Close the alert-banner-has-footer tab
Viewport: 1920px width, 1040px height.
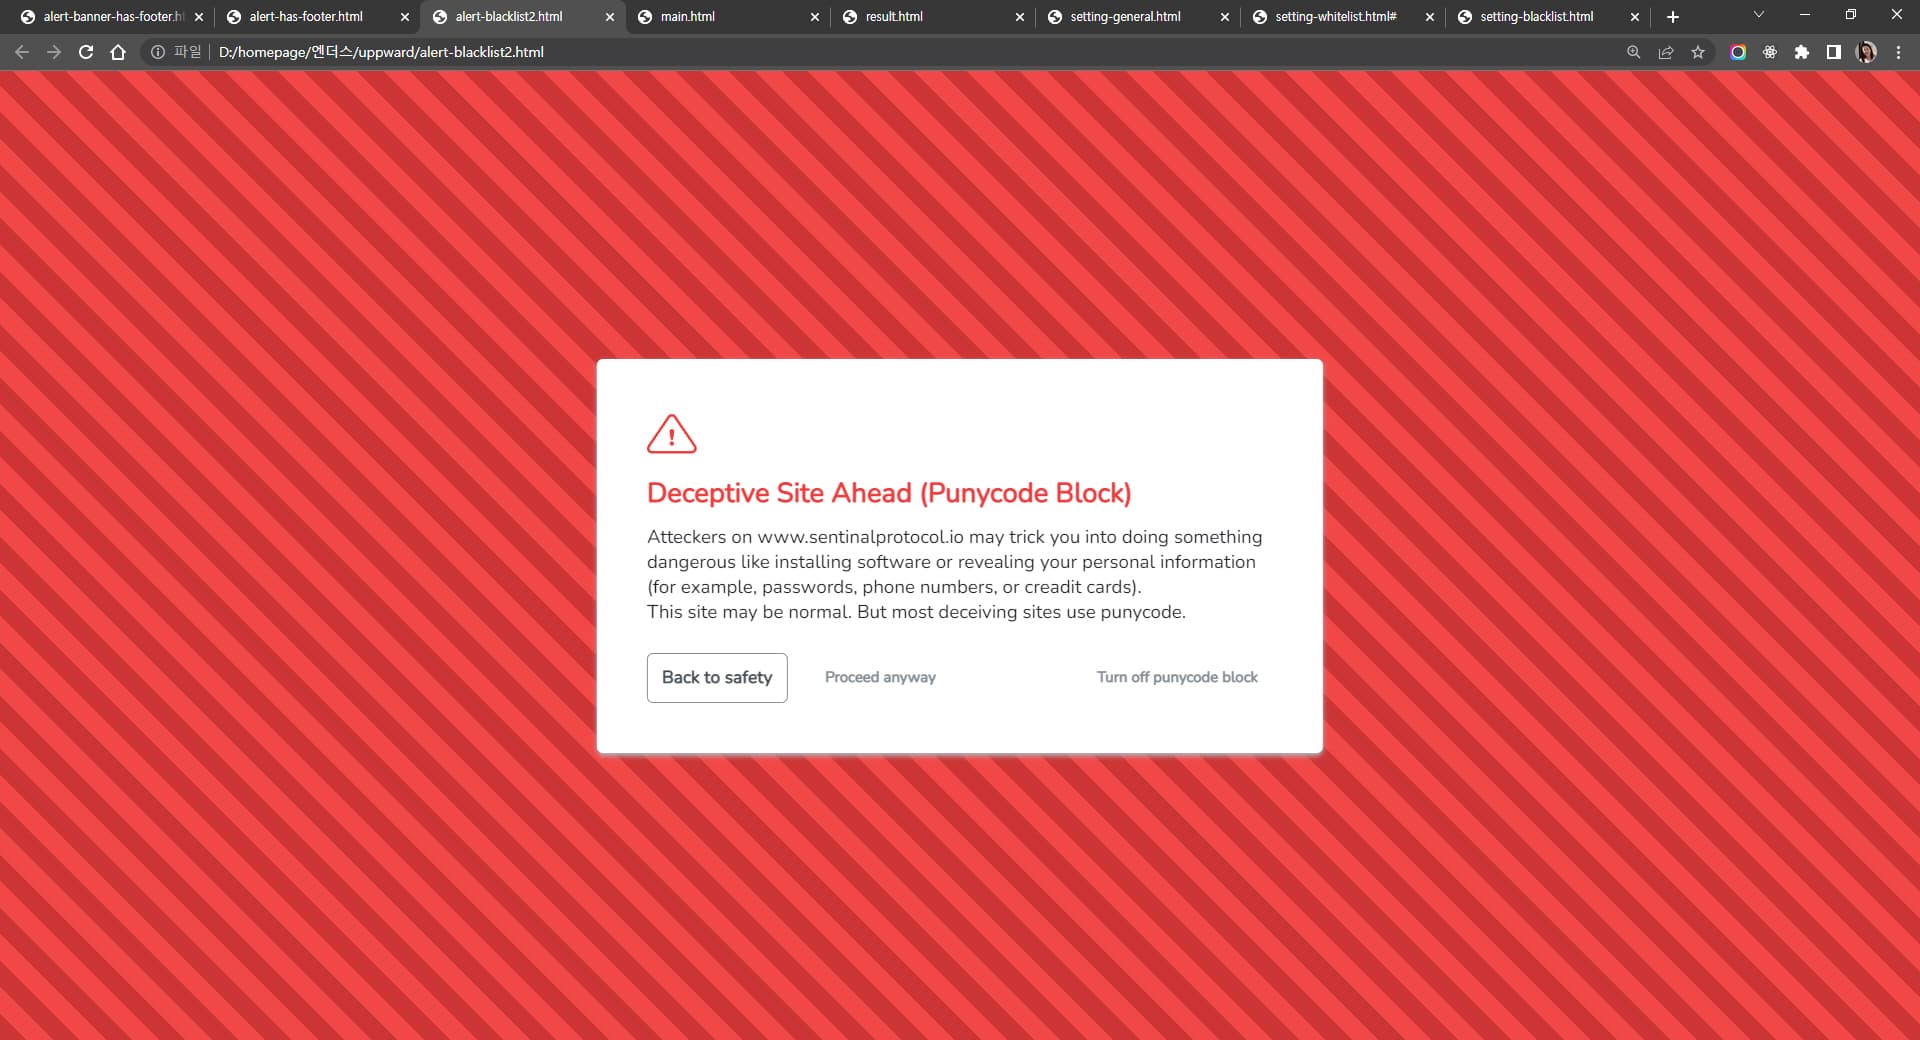199,17
